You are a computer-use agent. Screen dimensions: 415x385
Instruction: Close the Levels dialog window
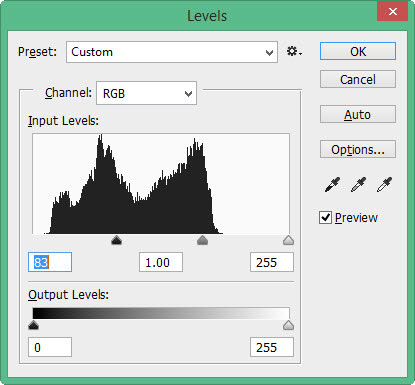(392, 11)
